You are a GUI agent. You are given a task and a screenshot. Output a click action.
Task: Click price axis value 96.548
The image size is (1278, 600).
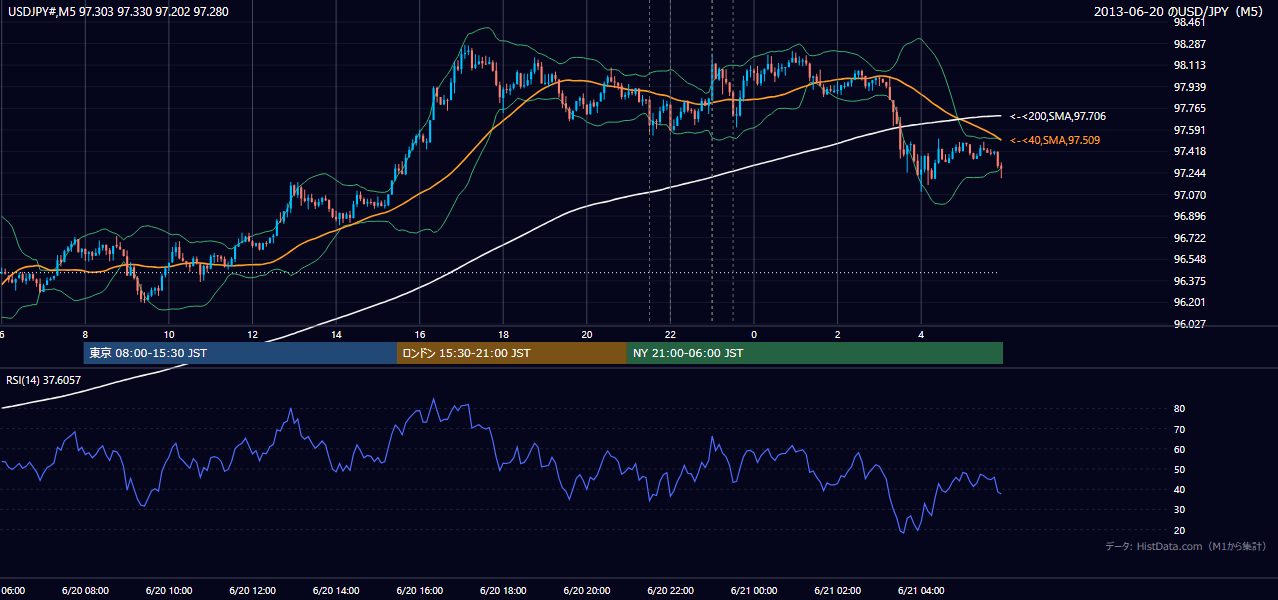1189,259
